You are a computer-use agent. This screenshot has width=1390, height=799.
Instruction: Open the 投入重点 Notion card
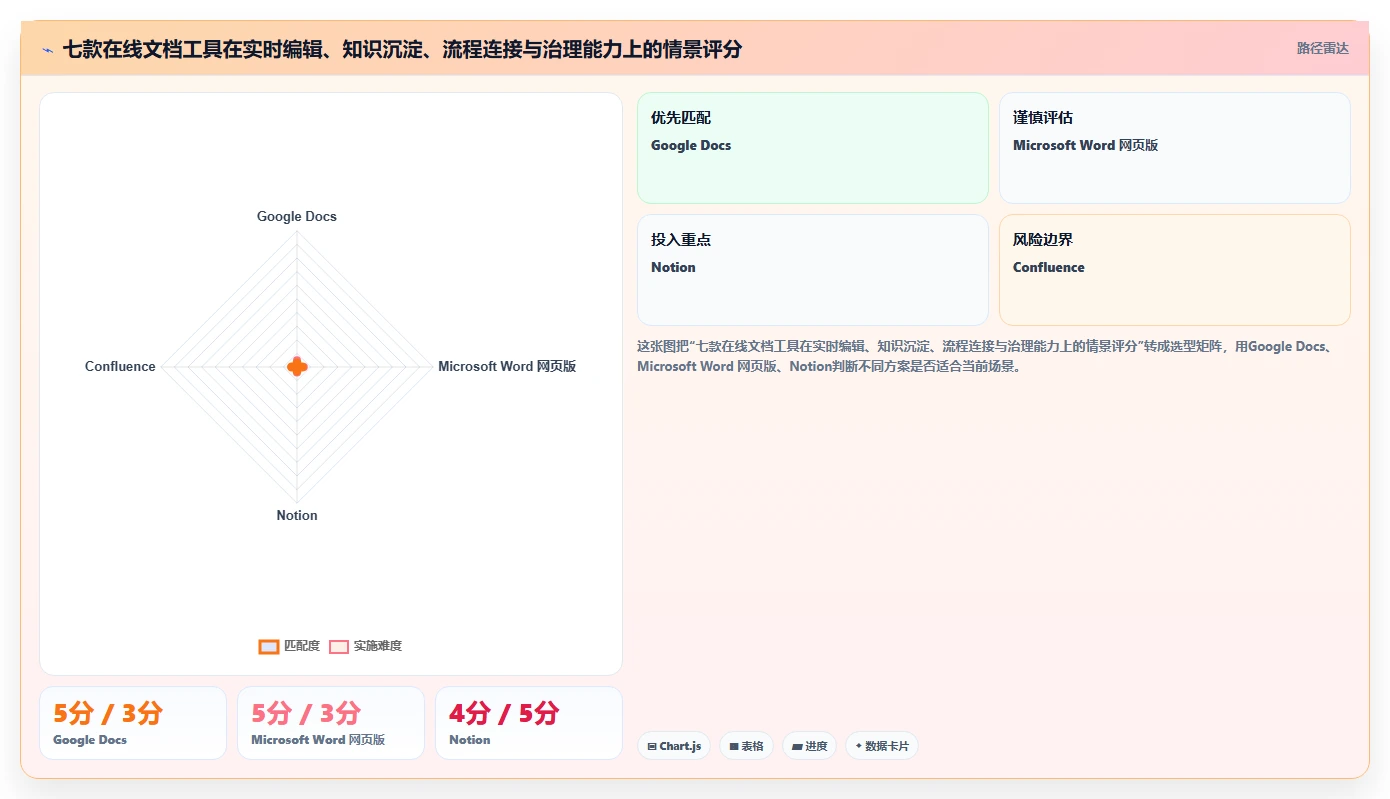pyautogui.click(x=812, y=270)
